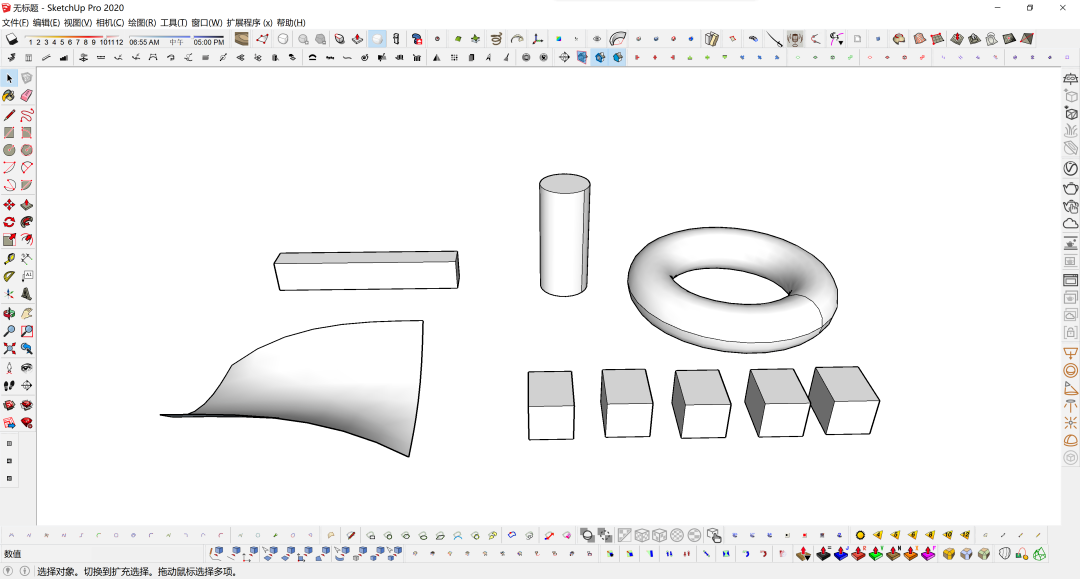Screen dimensions: 1080x579
Task: Choose the Zoom magnifier tool
Action: pos(9,330)
